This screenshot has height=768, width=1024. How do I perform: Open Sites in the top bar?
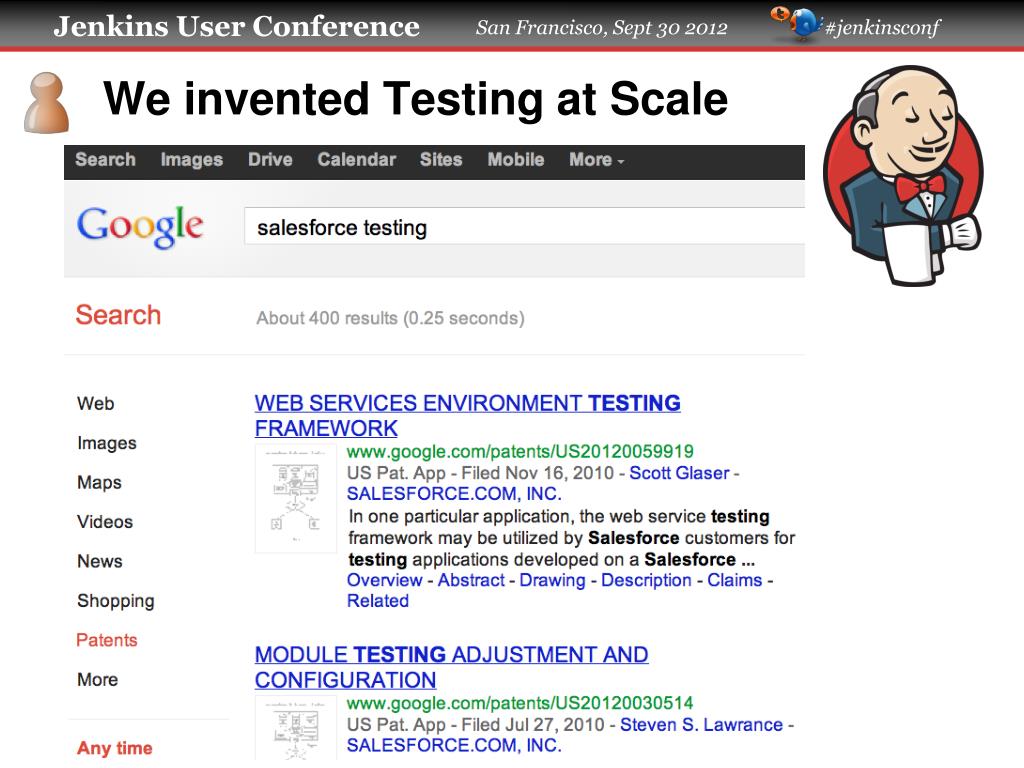(441, 159)
